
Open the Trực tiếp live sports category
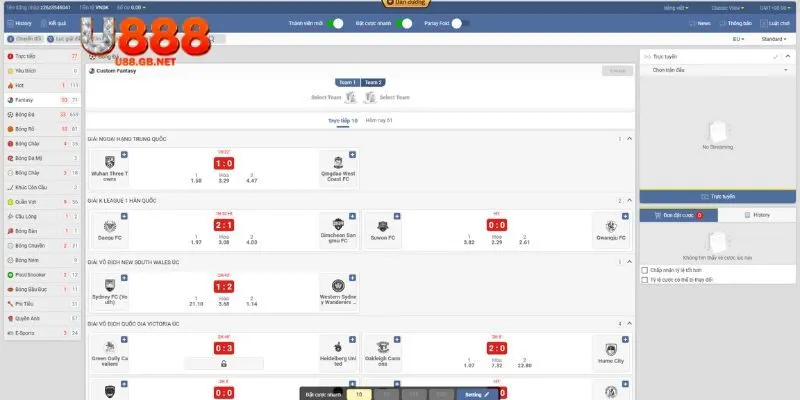(x=42, y=56)
